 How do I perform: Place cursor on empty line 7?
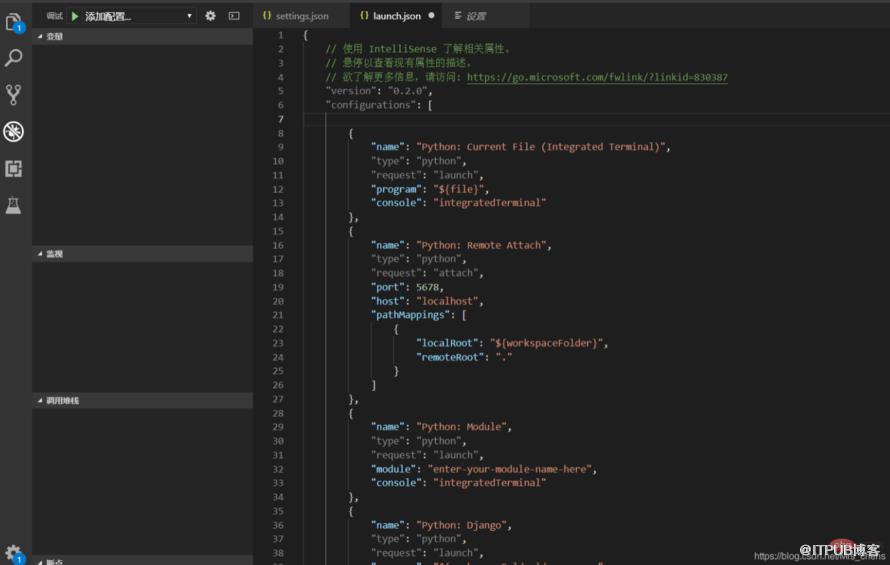[x=596, y=119]
